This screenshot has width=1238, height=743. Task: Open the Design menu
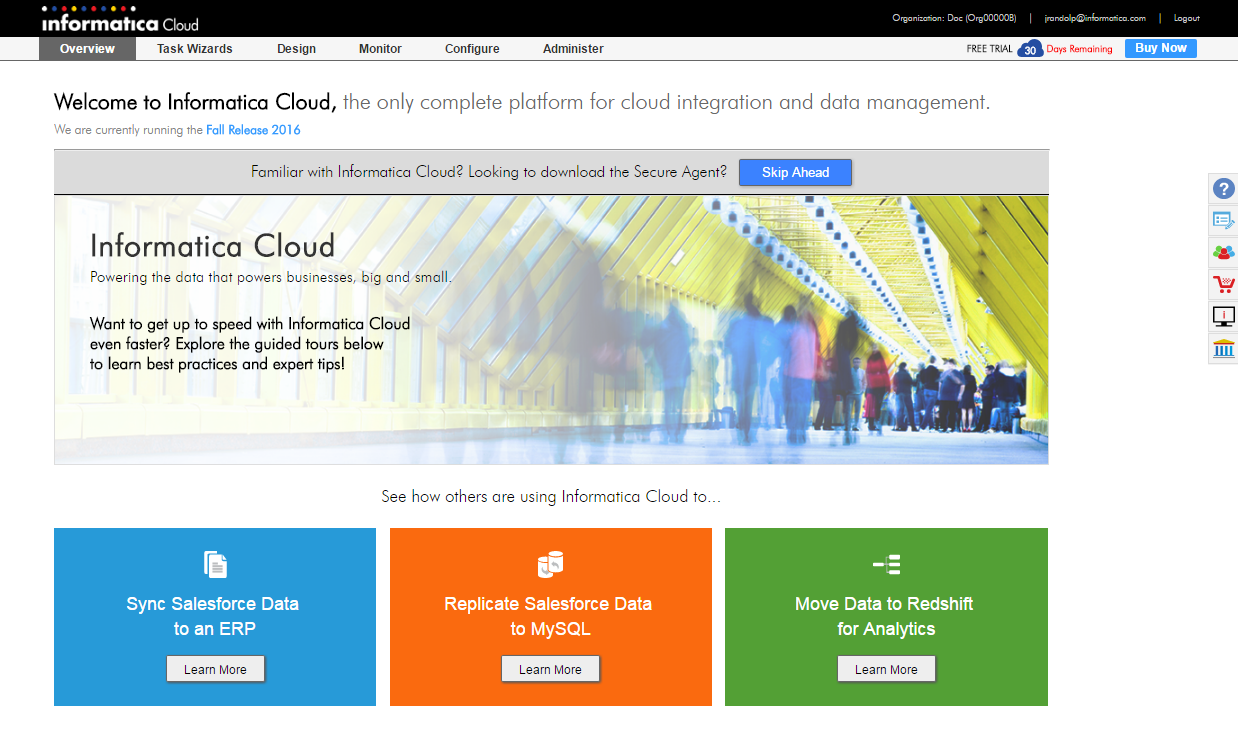click(297, 49)
